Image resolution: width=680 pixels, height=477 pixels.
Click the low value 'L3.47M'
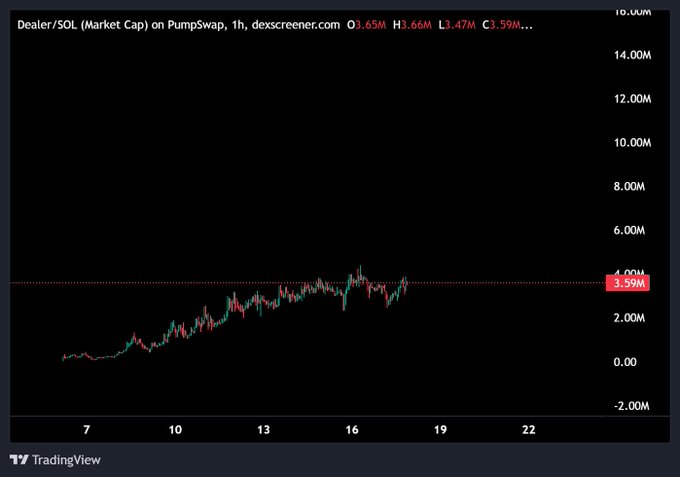[x=457, y=25]
